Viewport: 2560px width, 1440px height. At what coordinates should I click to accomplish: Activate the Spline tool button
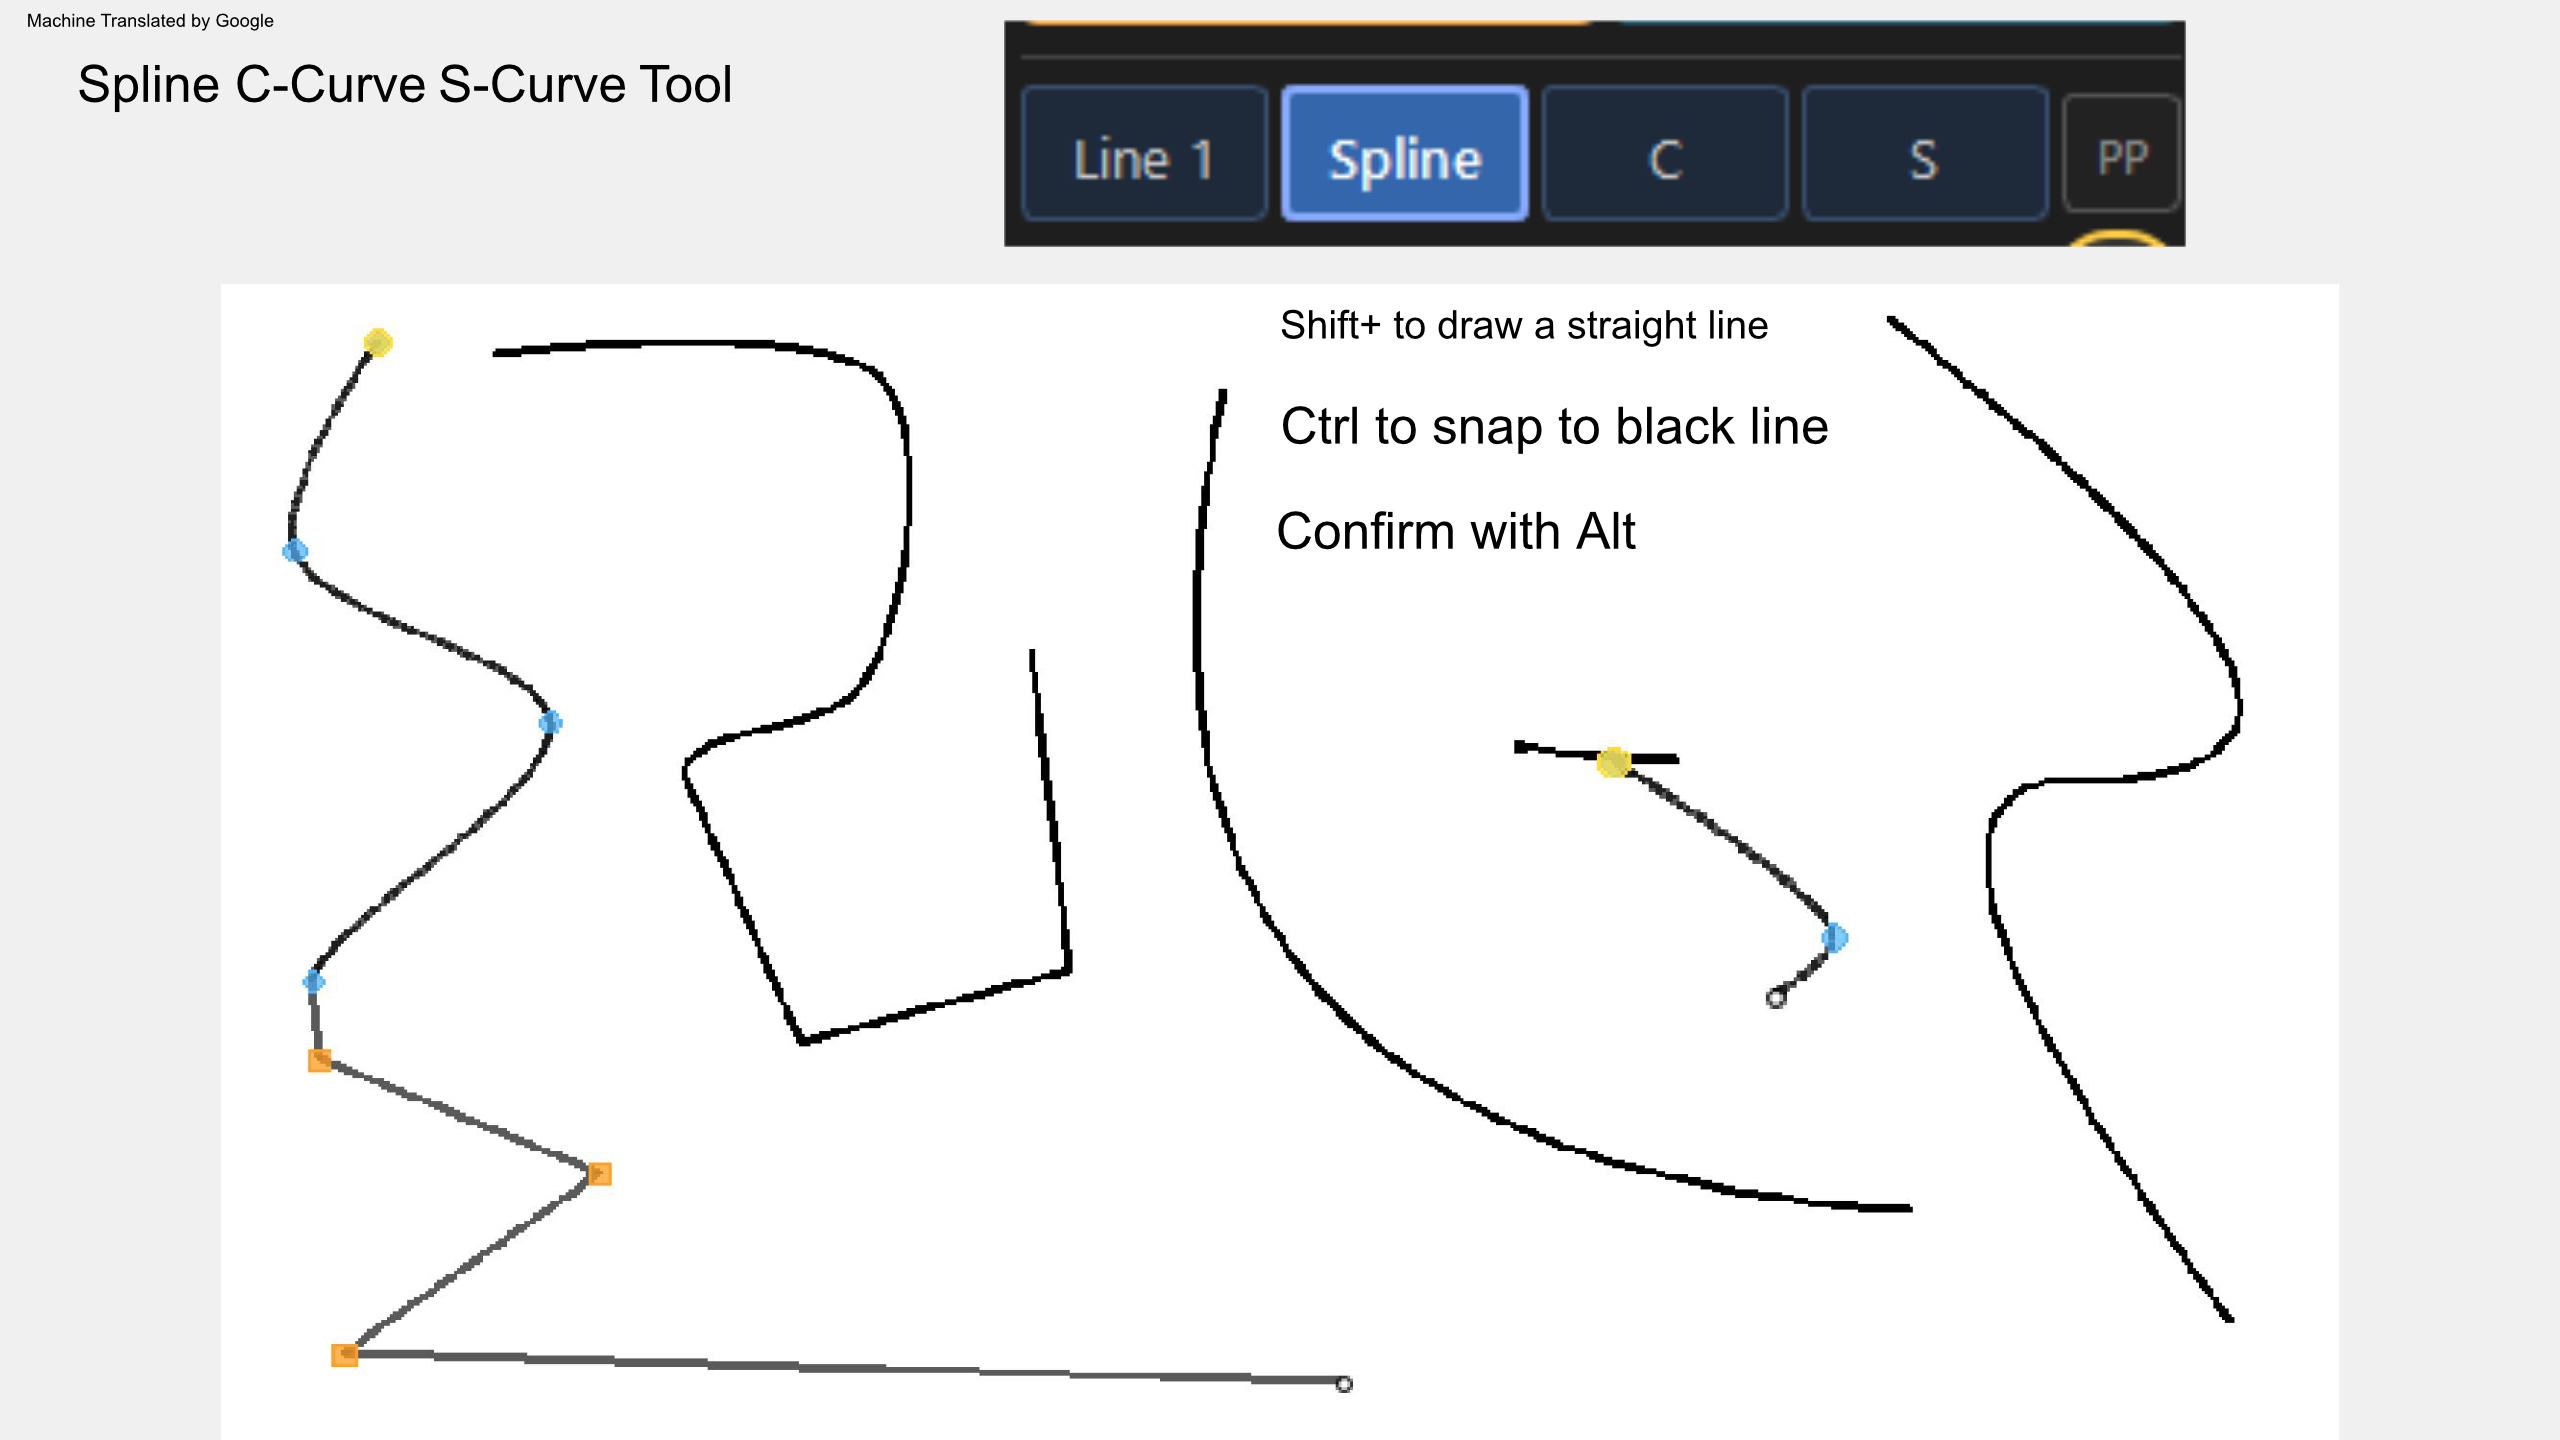[x=1405, y=154]
